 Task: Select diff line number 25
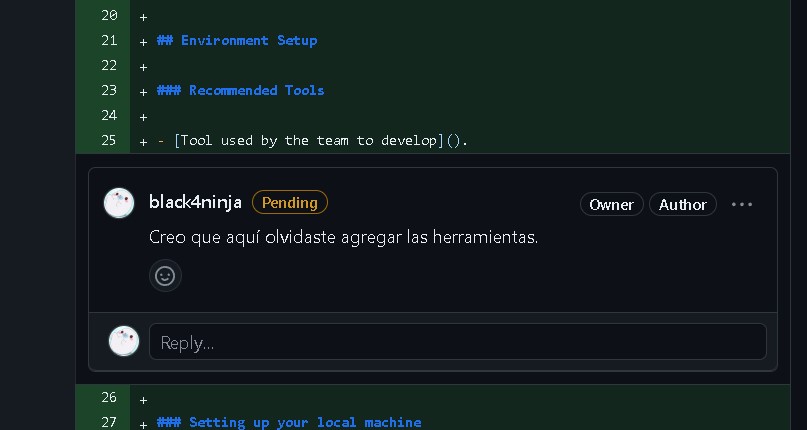tap(110, 140)
